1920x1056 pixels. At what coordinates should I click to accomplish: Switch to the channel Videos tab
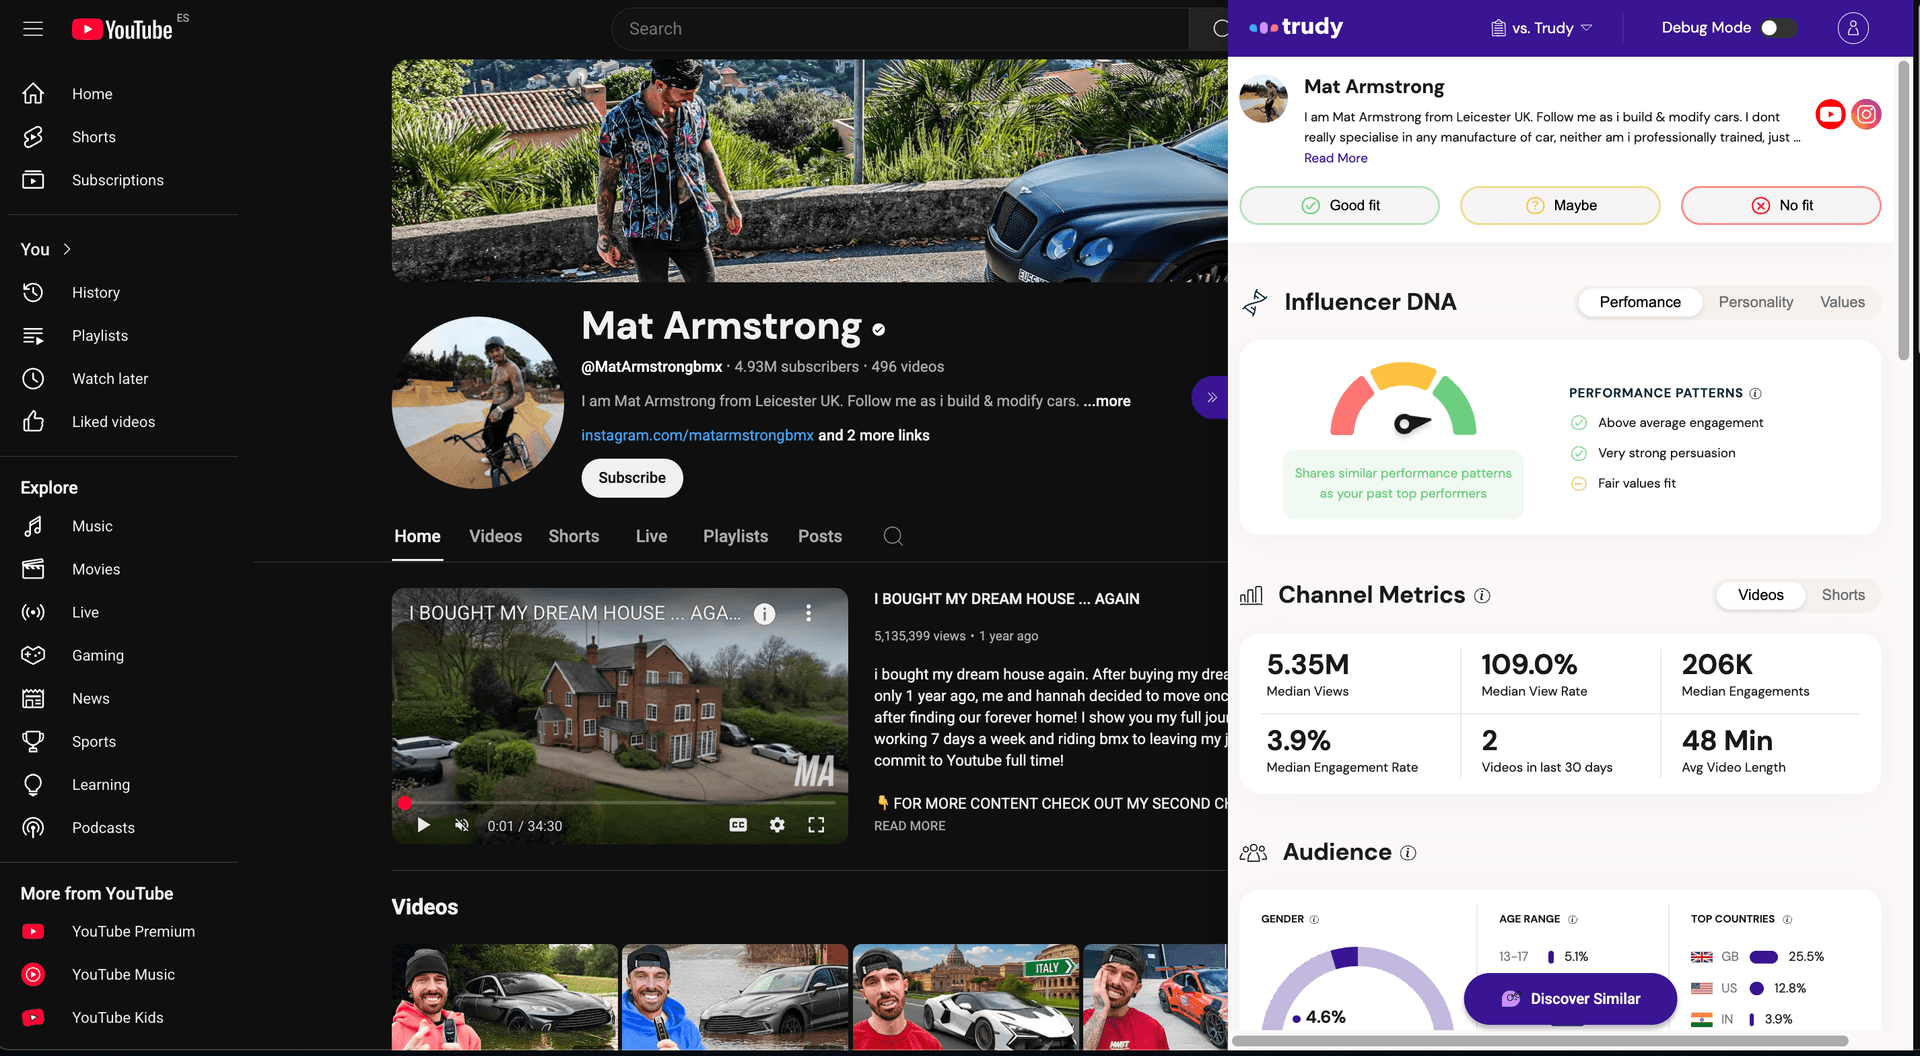coord(495,537)
